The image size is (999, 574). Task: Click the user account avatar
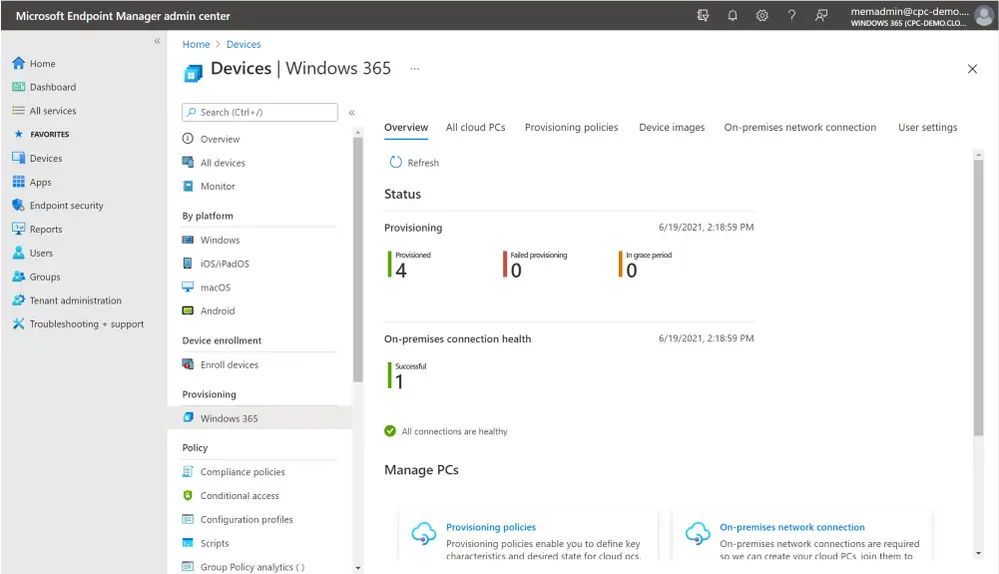point(984,15)
